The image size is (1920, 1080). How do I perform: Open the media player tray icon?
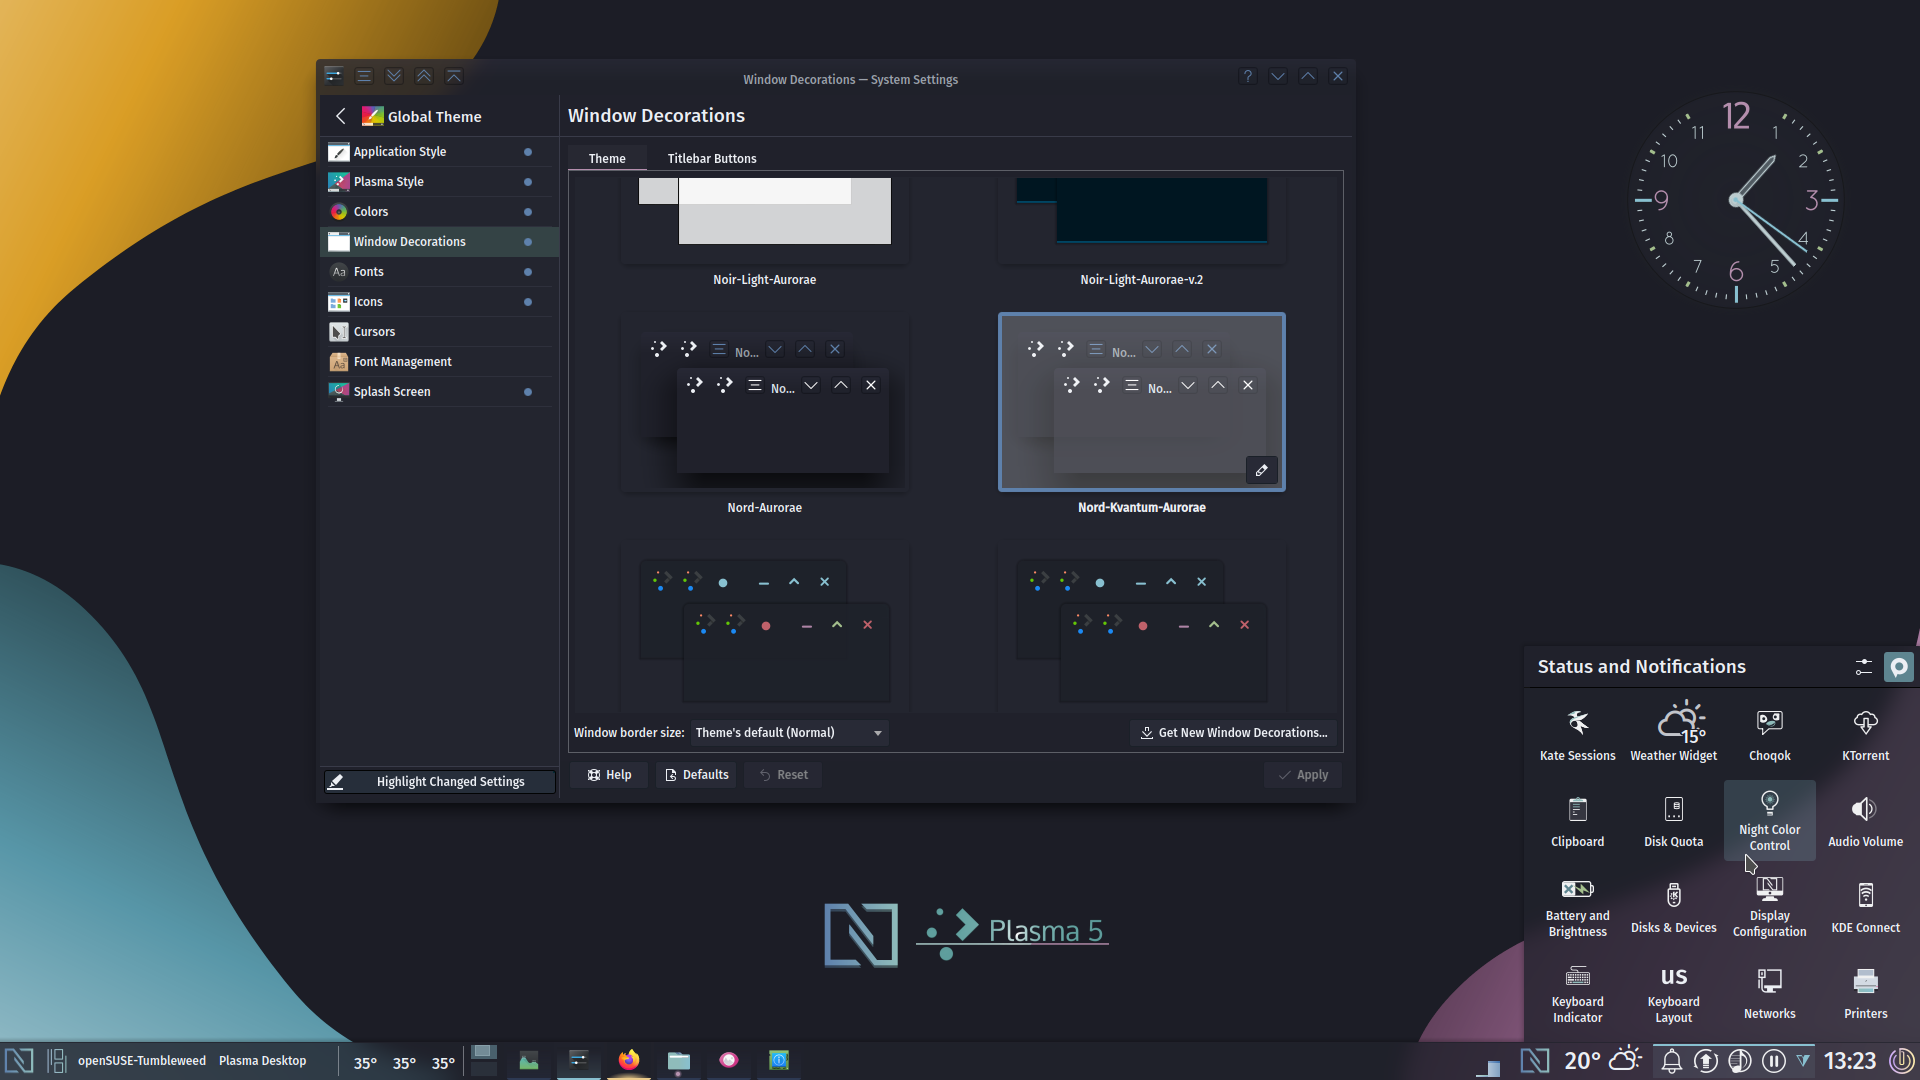1739,1061
